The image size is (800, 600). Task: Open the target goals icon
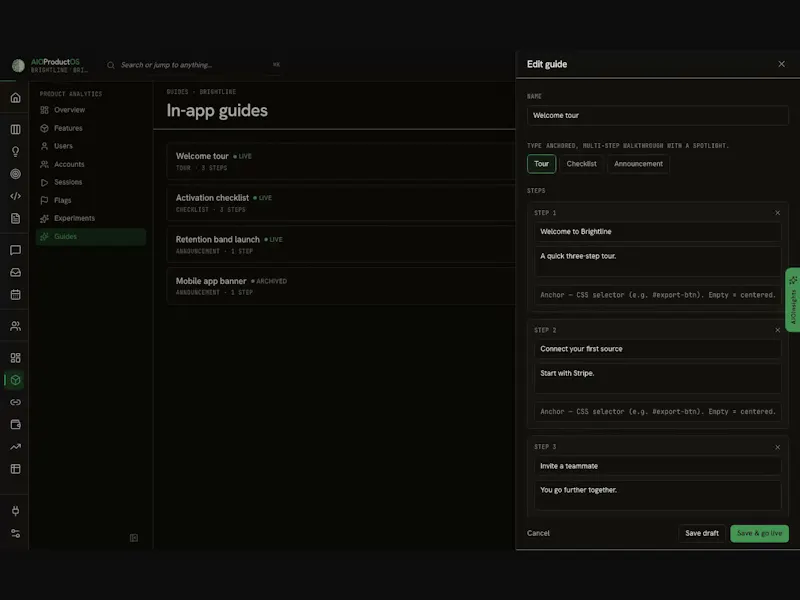pyautogui.click(x=15, y=174)
